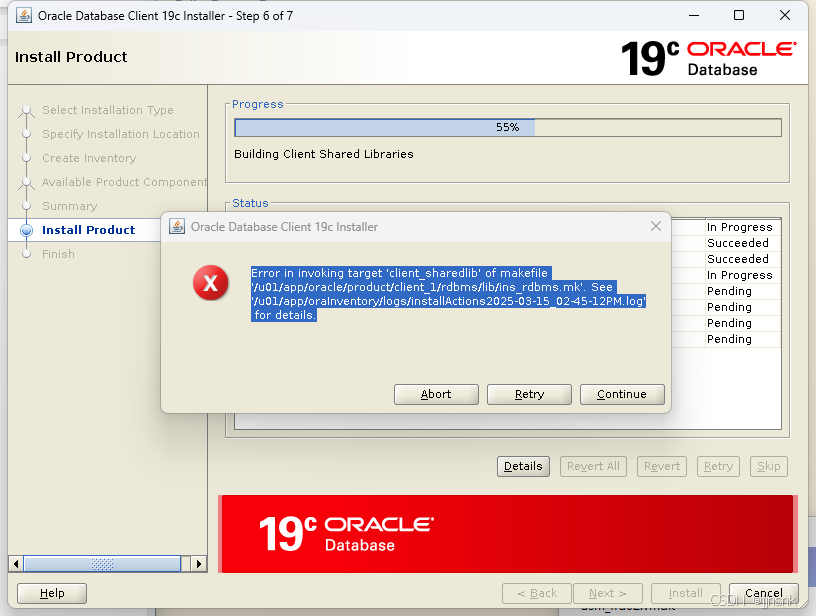The height and width of the screenshot is (616, 816).
Task: Select the 'Install Product' step
Action: pos(88,230)
